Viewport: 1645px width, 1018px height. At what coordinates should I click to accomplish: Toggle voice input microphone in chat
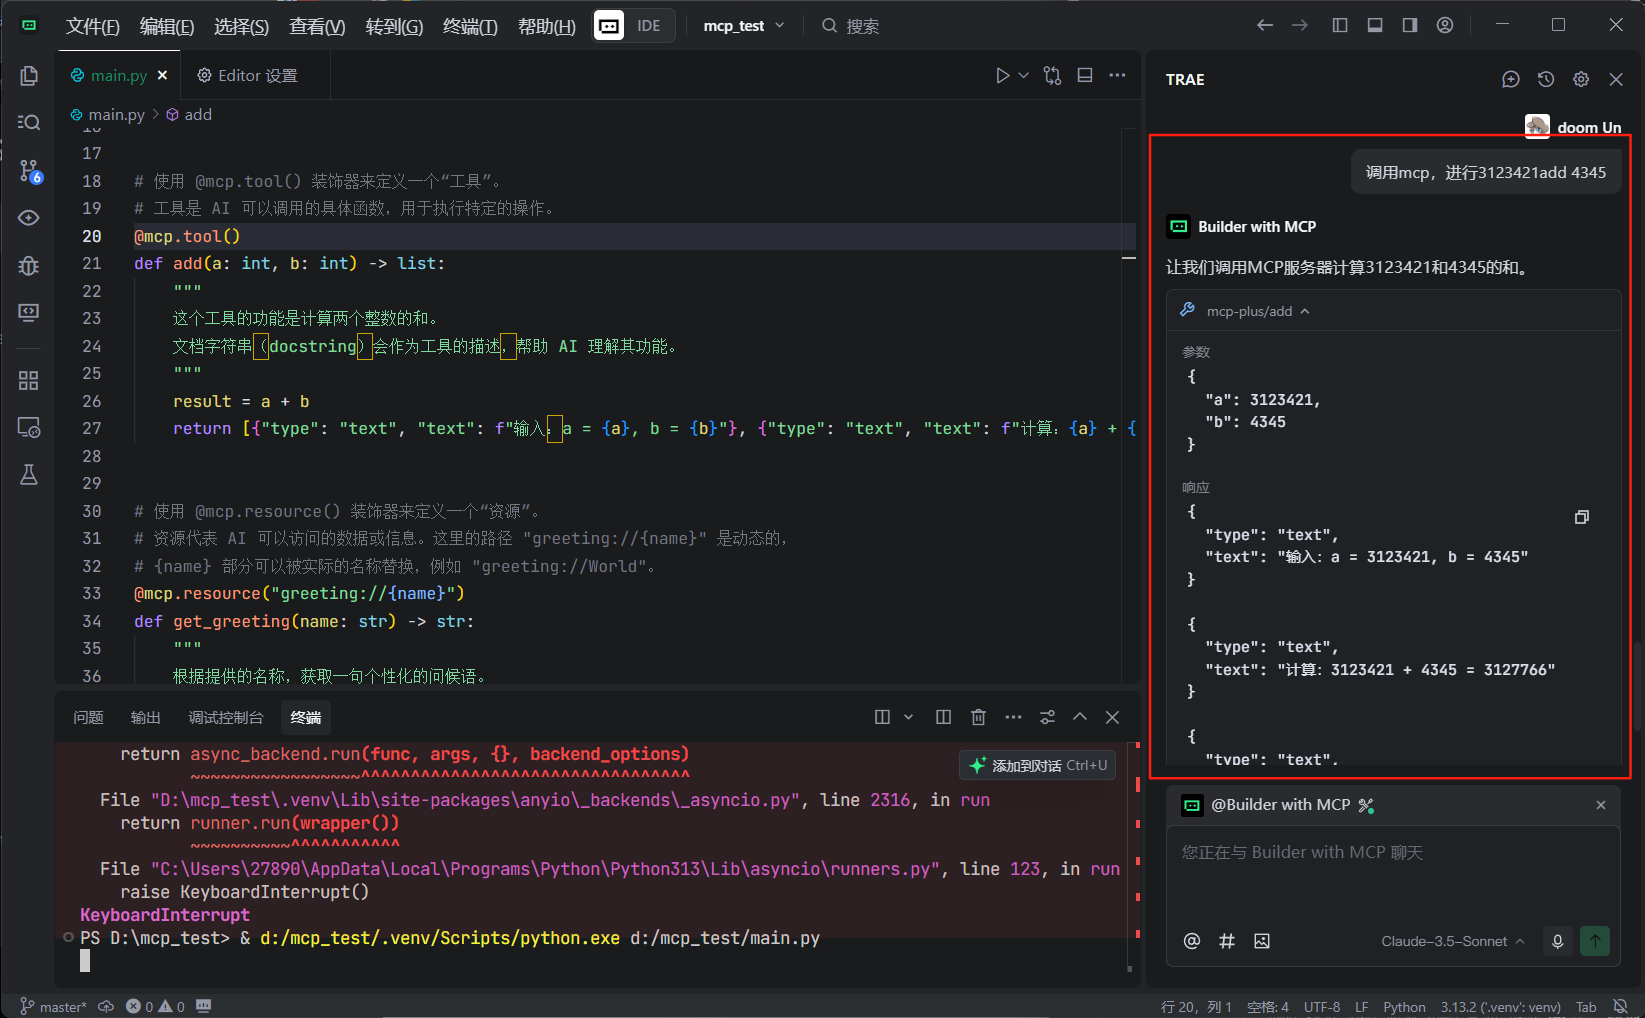(1557, 941)
